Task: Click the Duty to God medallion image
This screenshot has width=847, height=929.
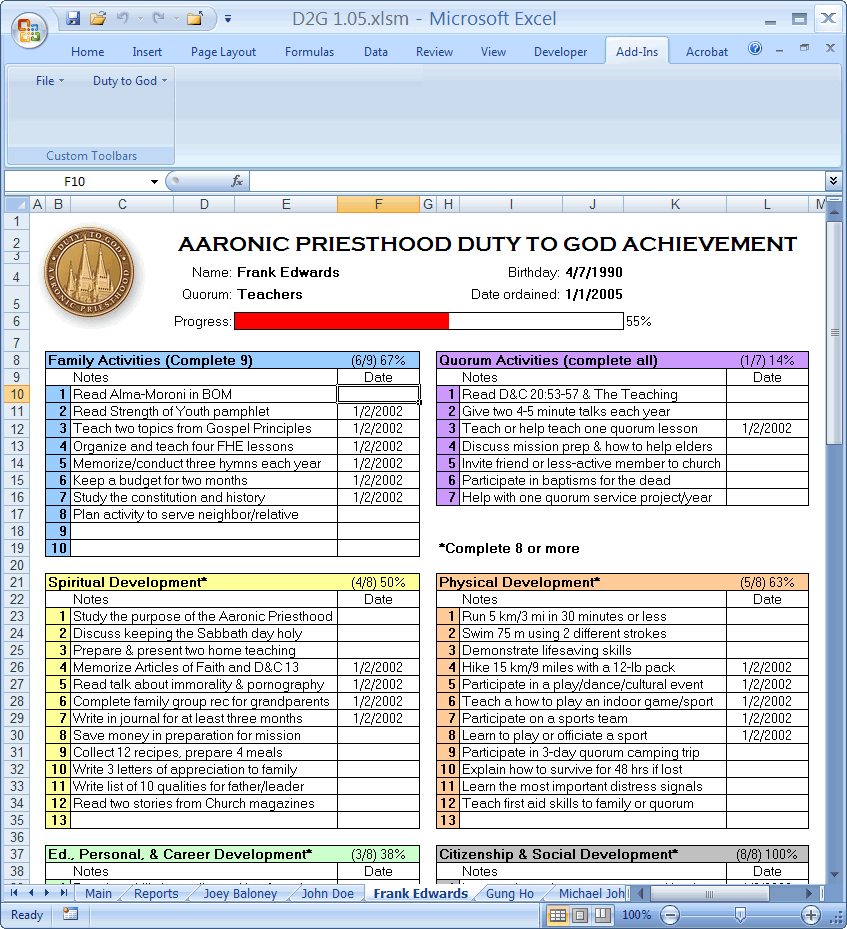Action: pos(89,273)
